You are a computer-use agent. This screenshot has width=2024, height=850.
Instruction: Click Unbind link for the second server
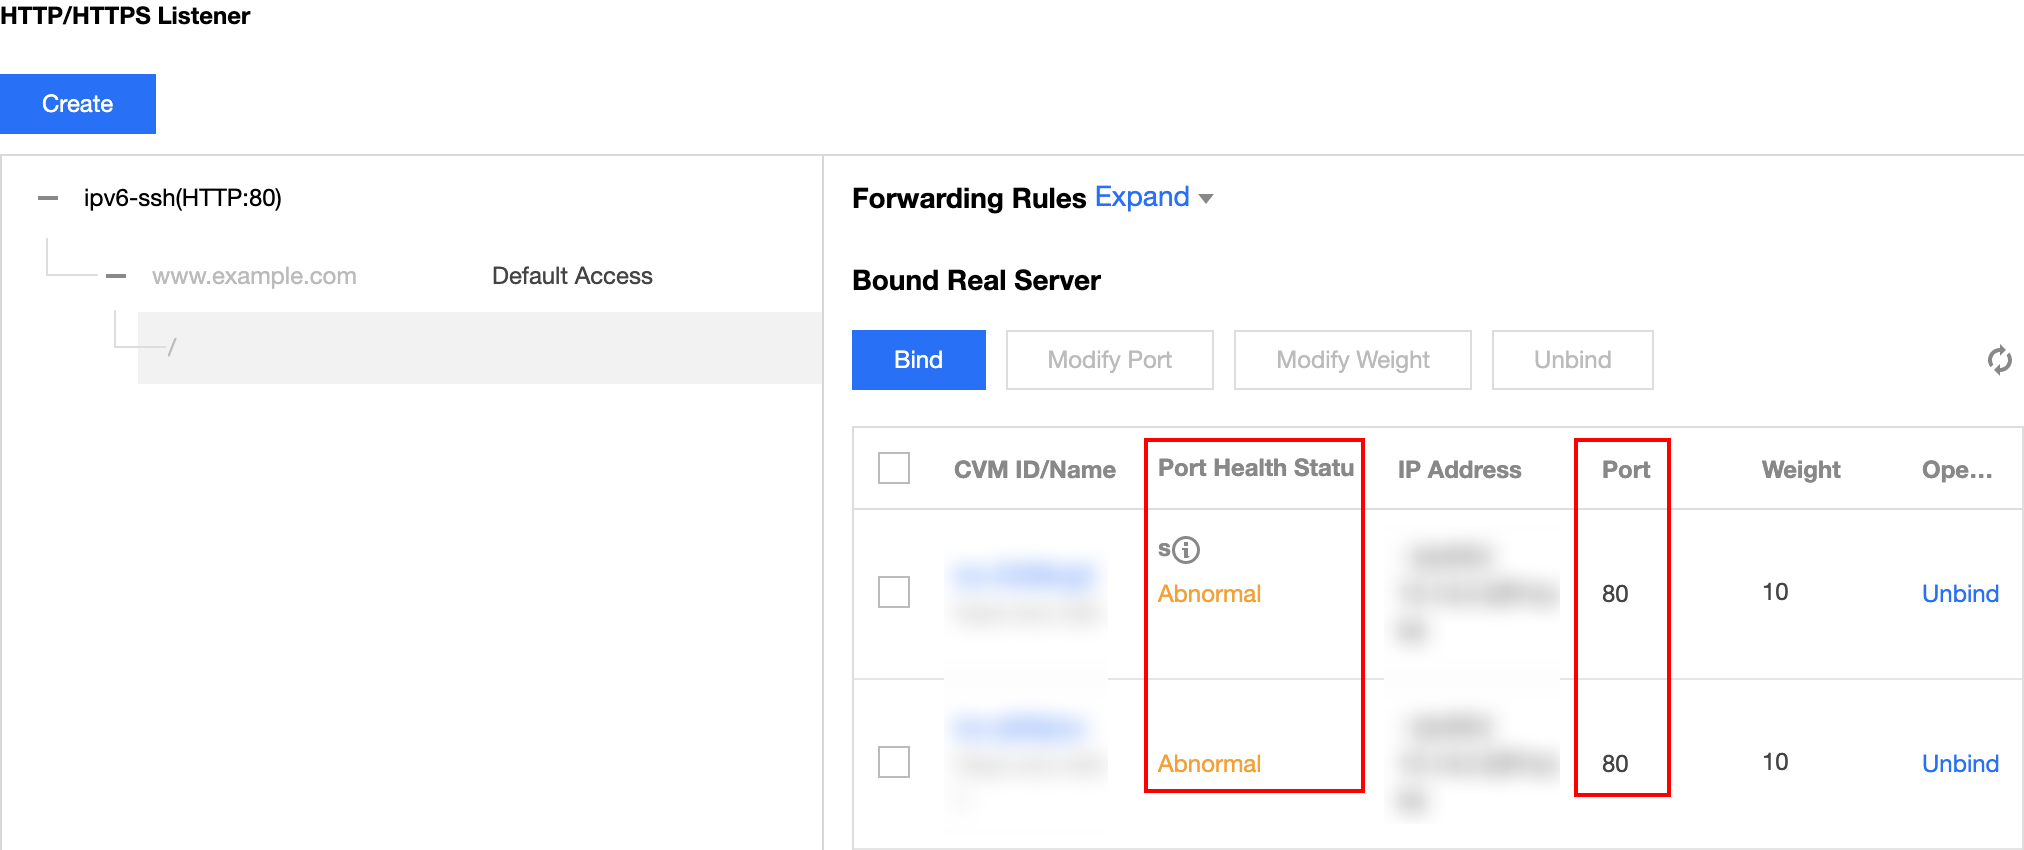(x=1960, y=764)
